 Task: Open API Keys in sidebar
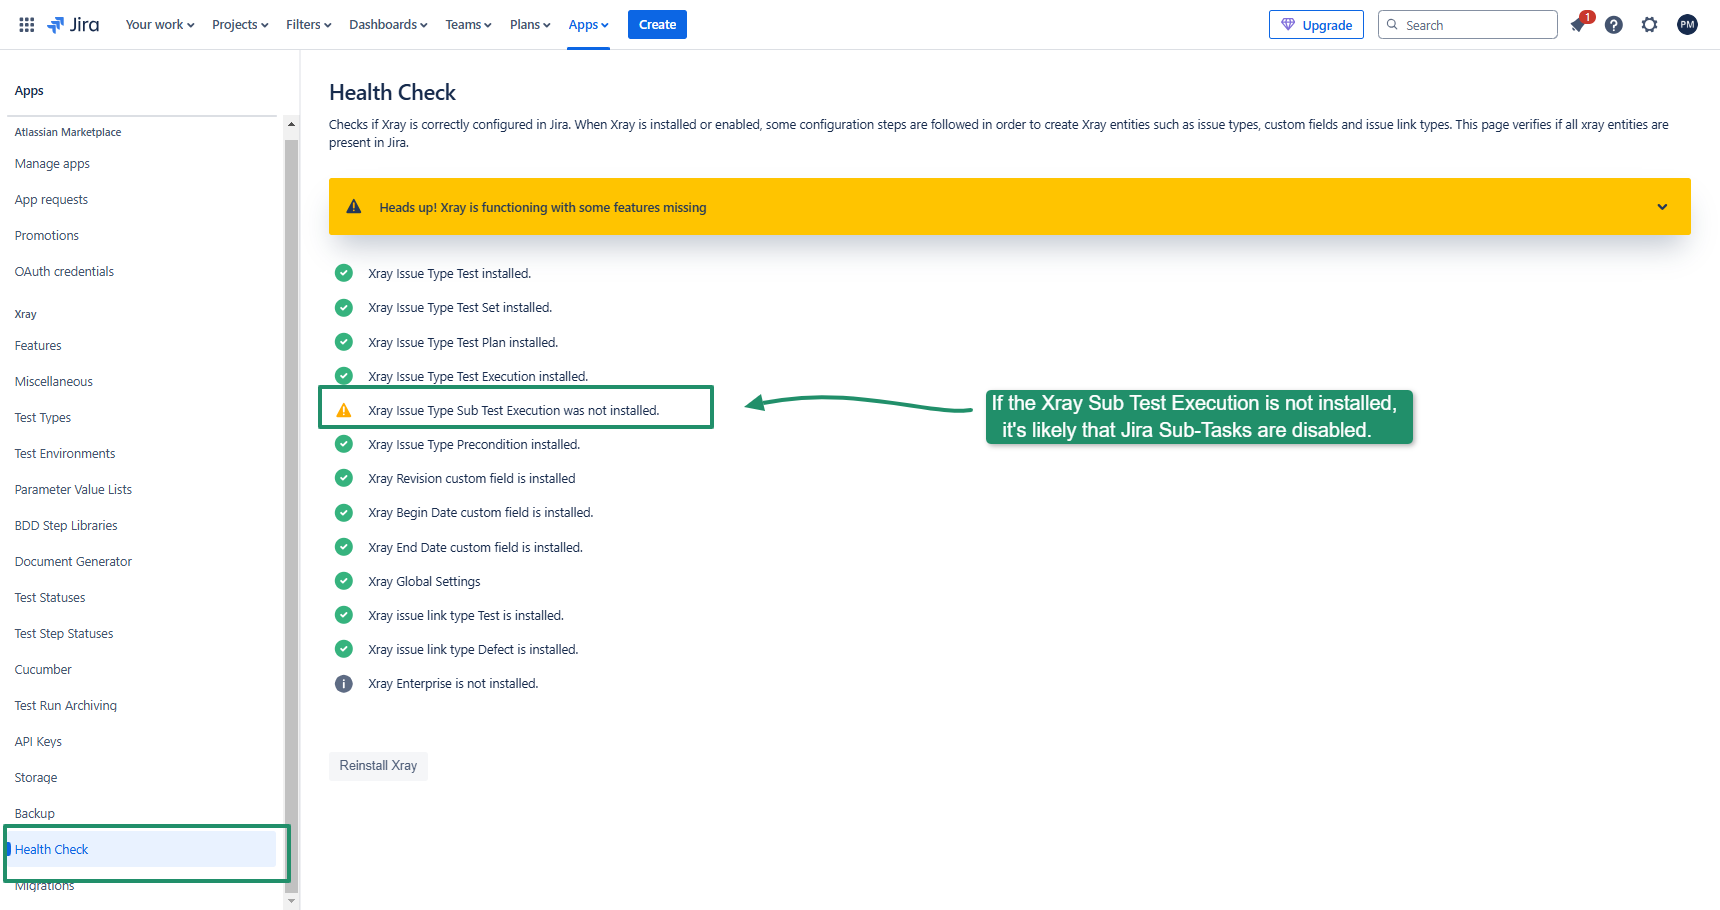38,742
